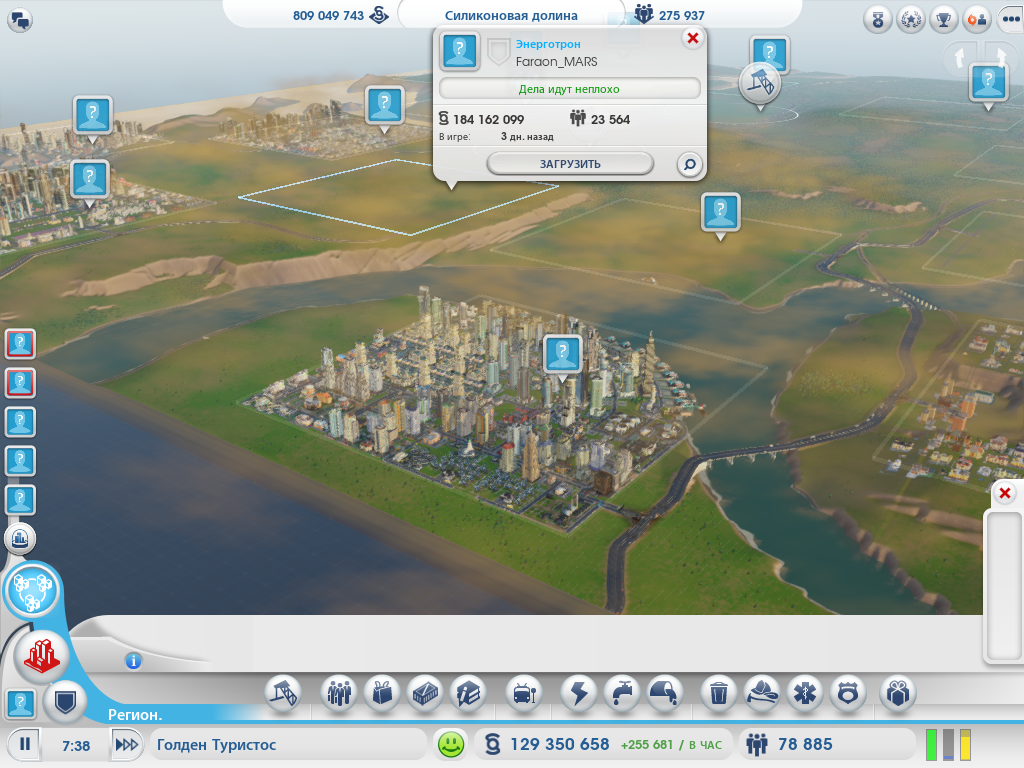
Task: Click the RCI demand color bars
Action: click(x=948, y=745)
